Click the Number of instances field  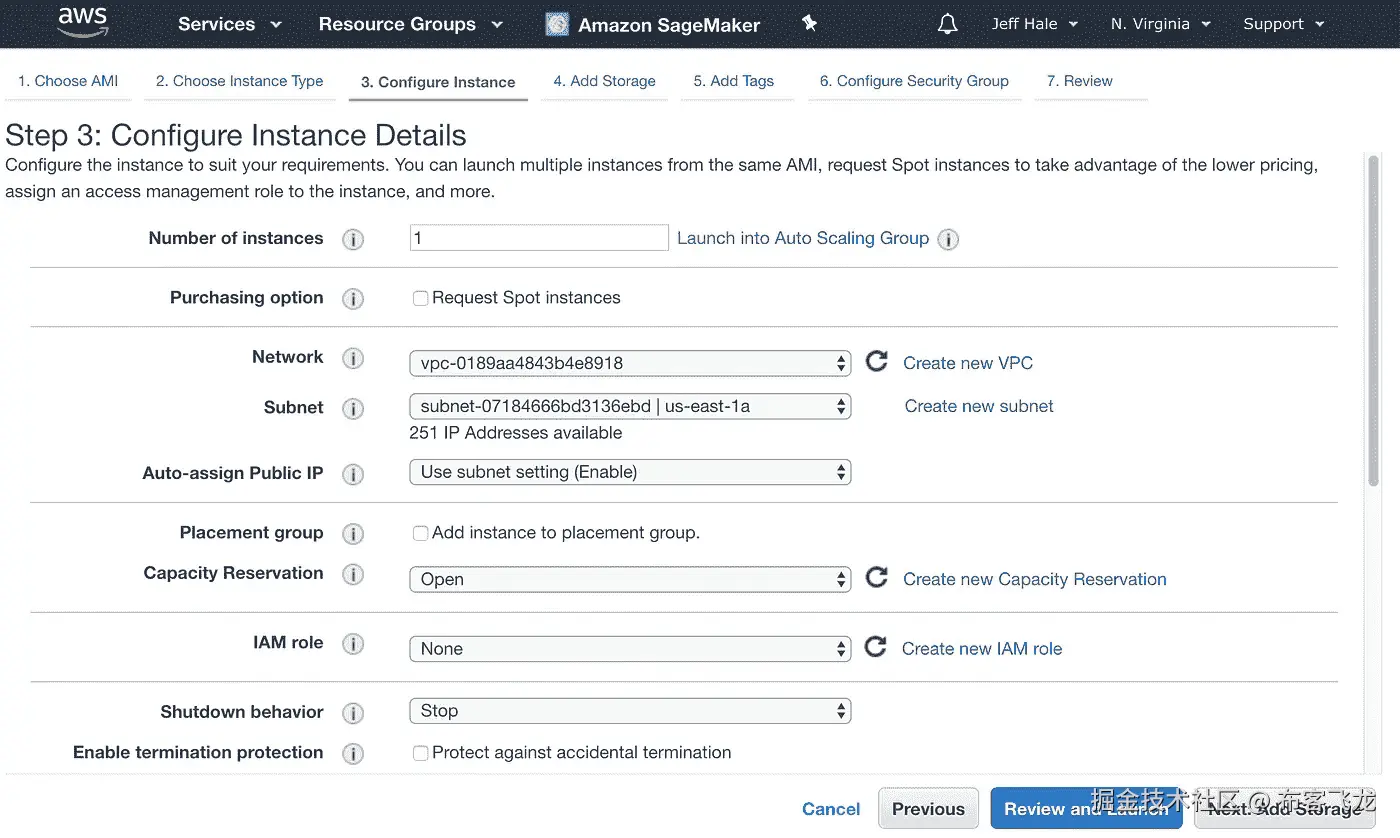pos(539,238)
